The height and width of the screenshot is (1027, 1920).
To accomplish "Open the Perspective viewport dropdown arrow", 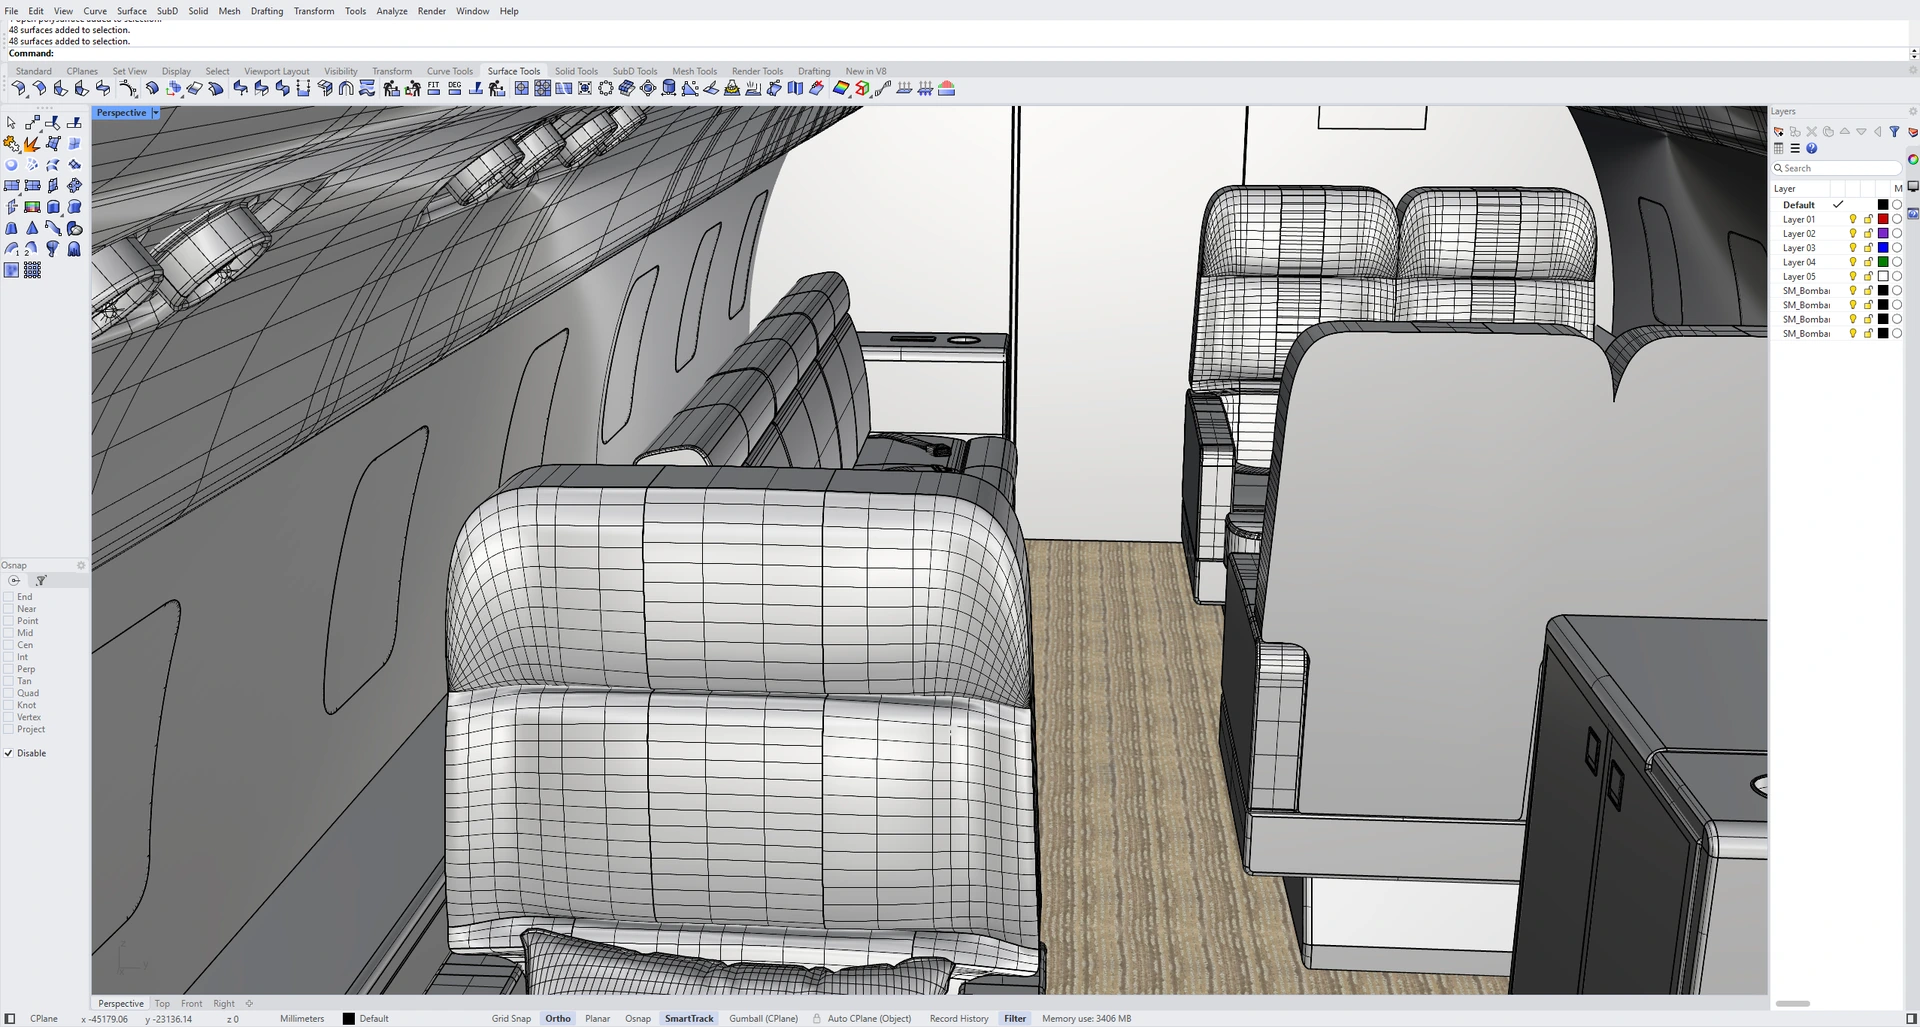I will 155,113.
